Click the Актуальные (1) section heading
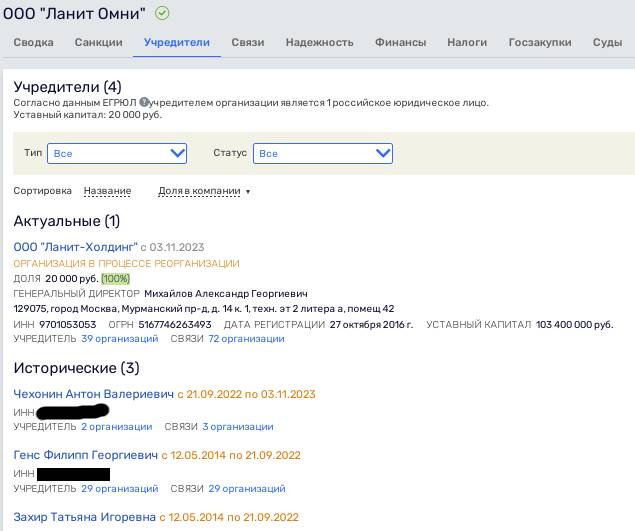635x531 pixels. tap(67, 221)
